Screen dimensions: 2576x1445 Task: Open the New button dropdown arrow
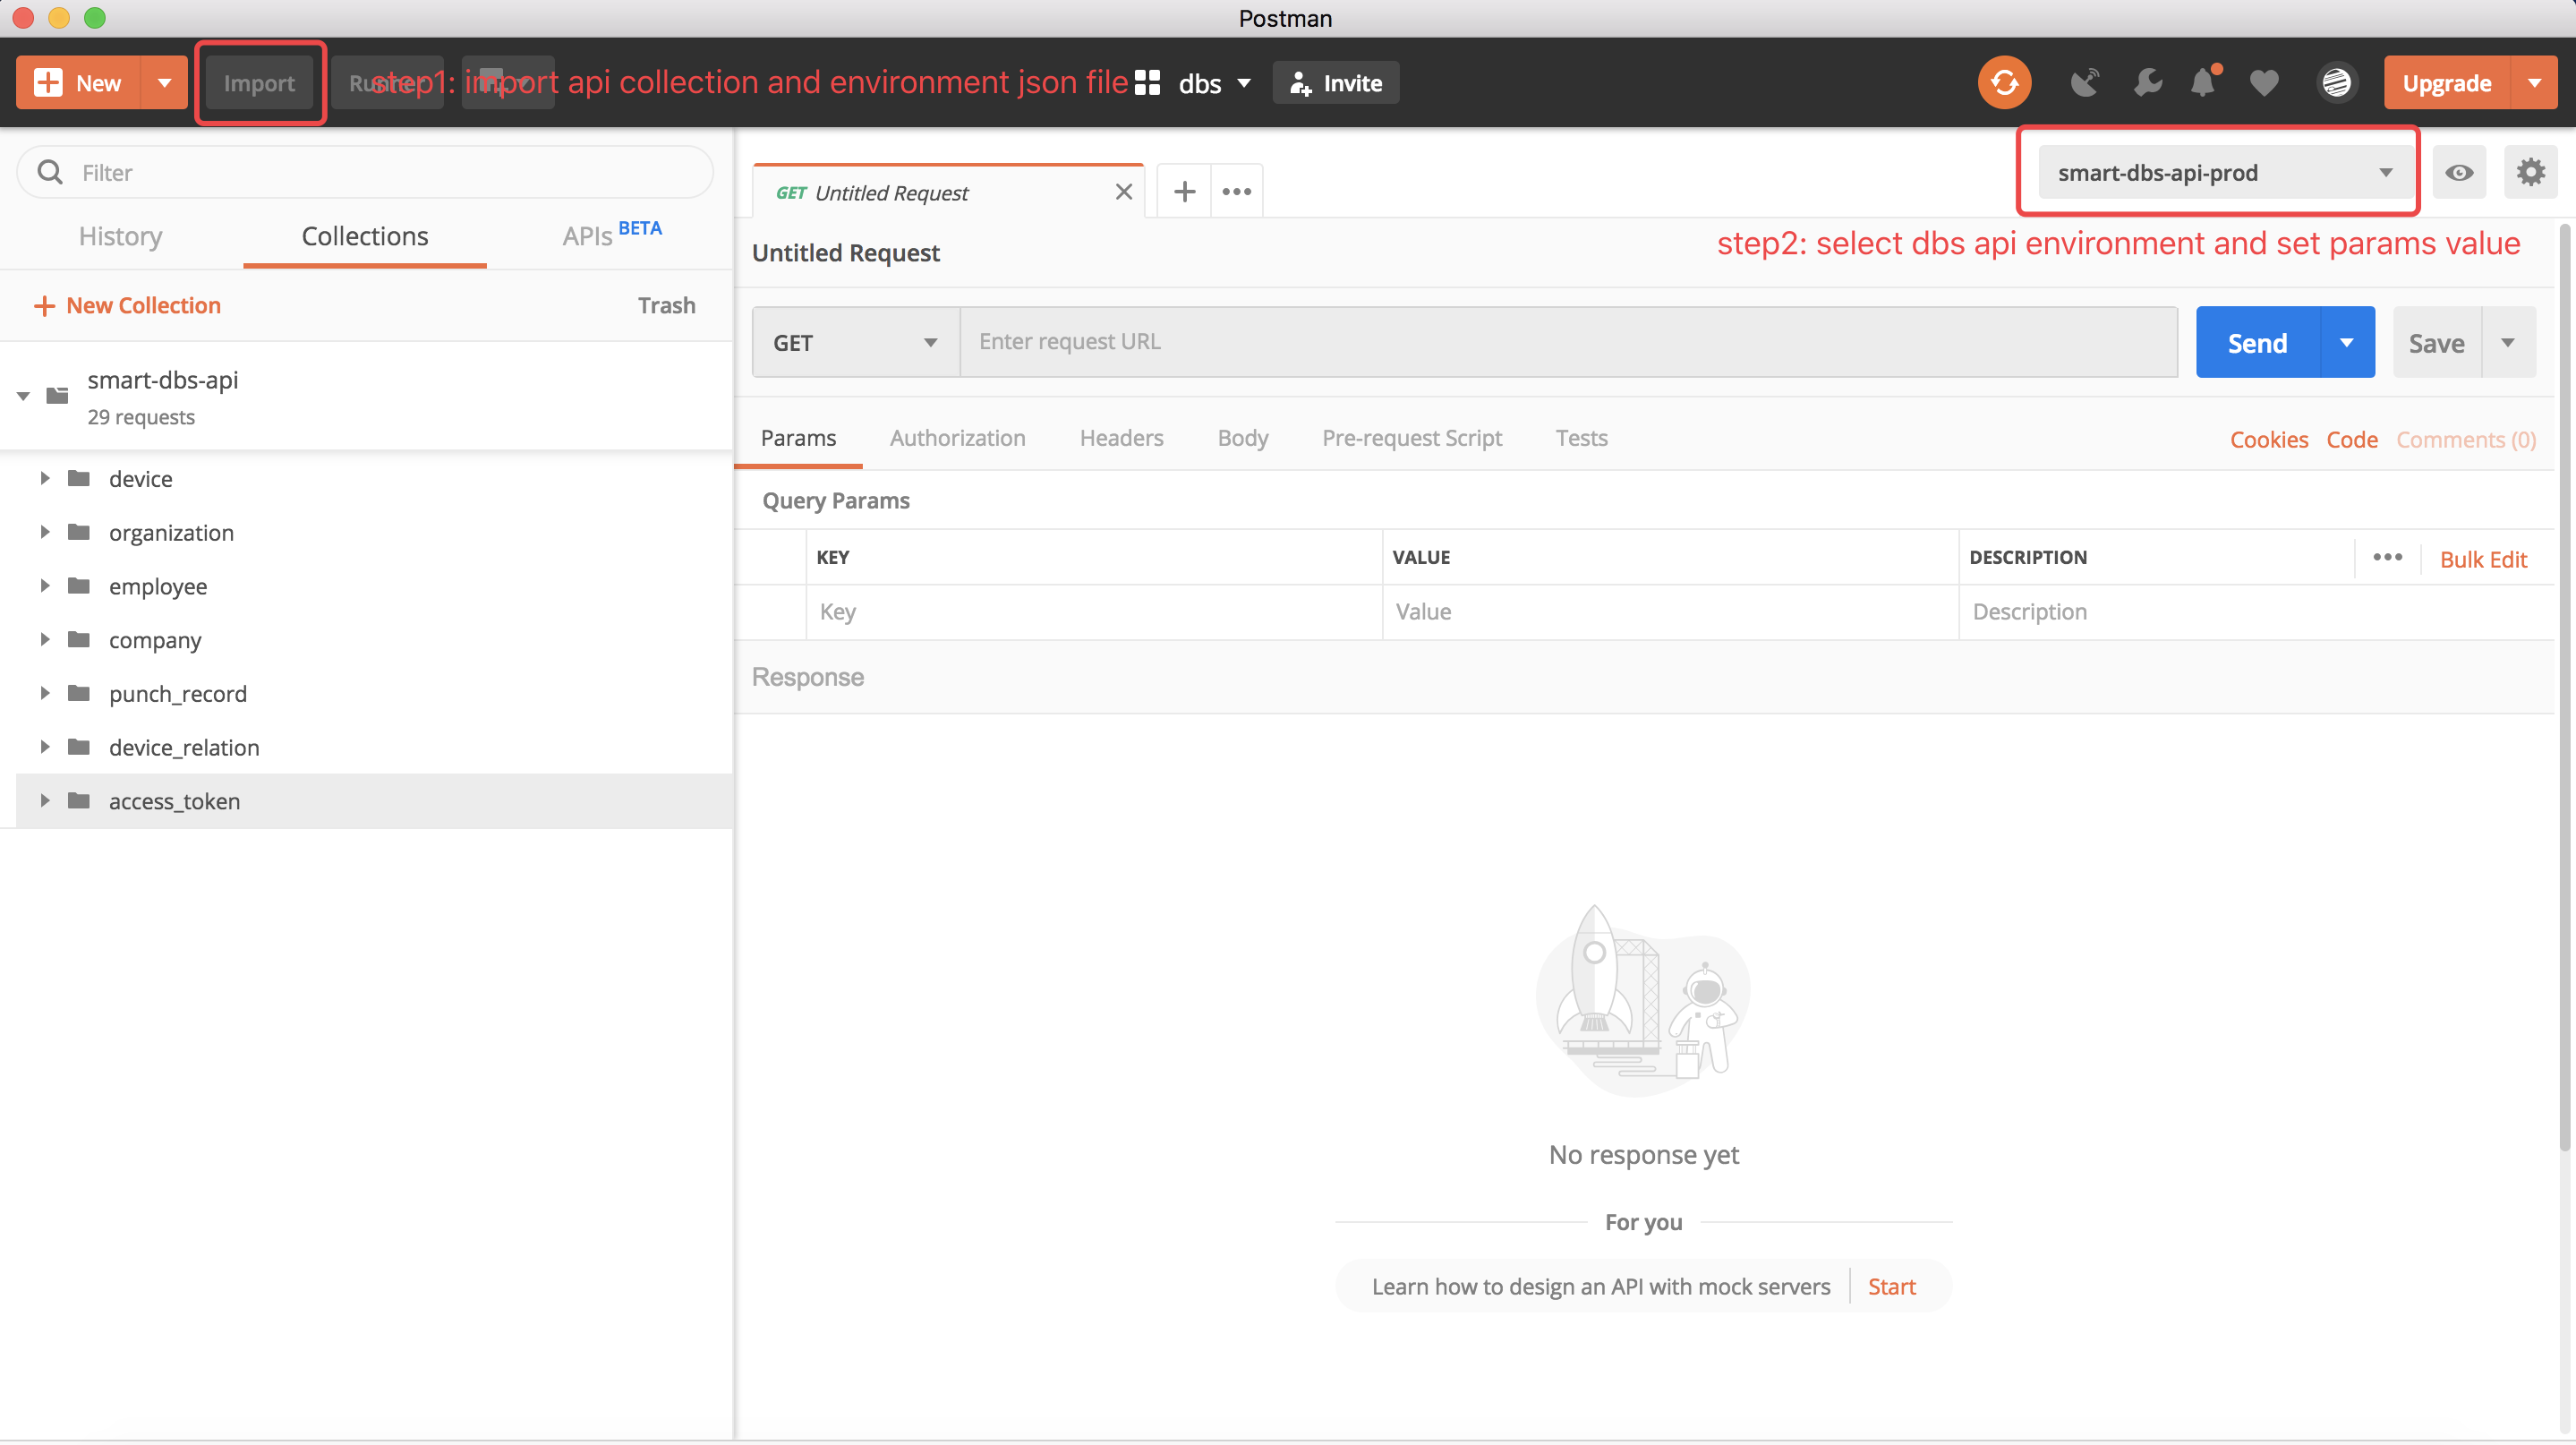coord(165,83)
